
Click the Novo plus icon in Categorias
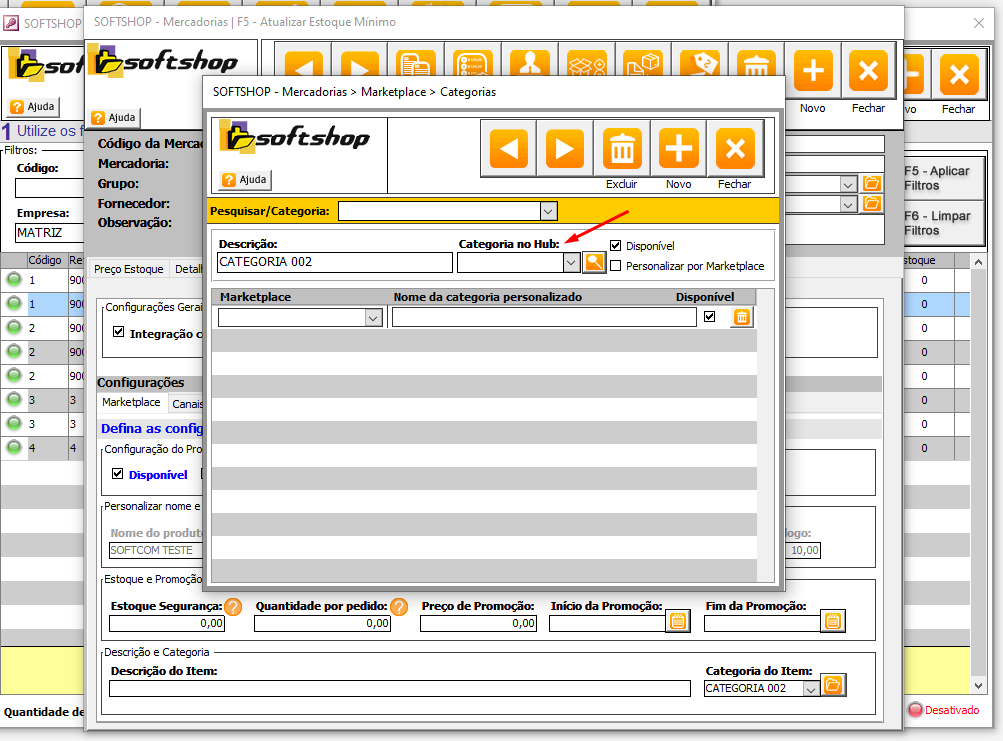tap(678, 149)
